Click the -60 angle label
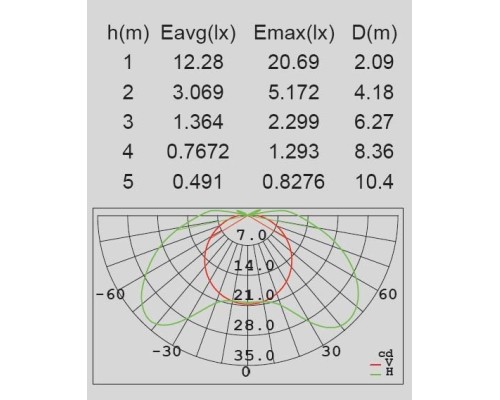This screenshot has width=500, height=400. click(x=110, y=294)
